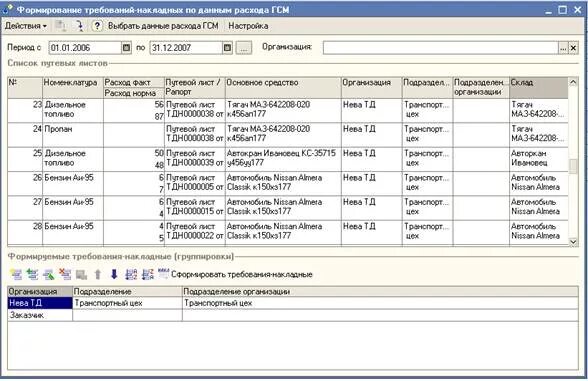Click Путевой лист ТДН0000022 cell
Screen dimensions: 588x381
click(x=195, y=232)
